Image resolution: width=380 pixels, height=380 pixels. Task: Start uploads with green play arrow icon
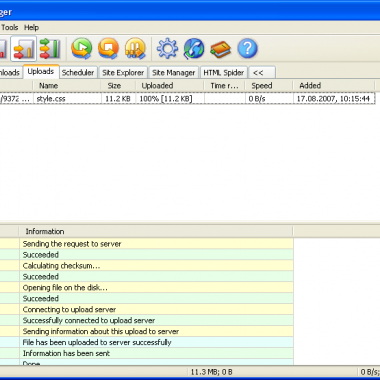(x=82, y=49)
